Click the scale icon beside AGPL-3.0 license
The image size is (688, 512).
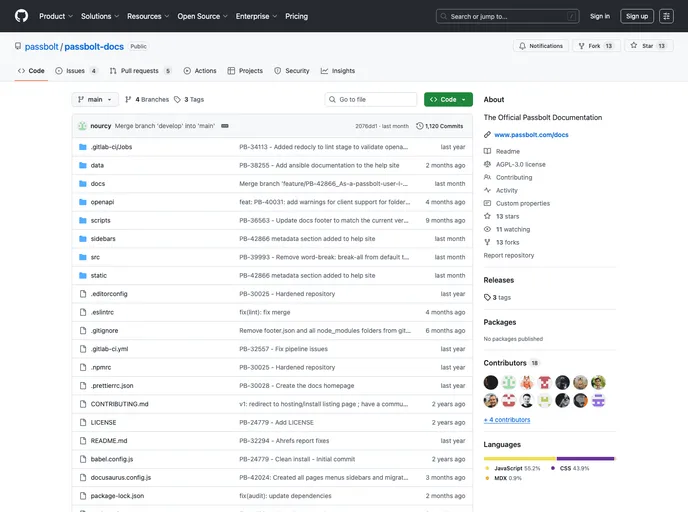pos(487,164)
